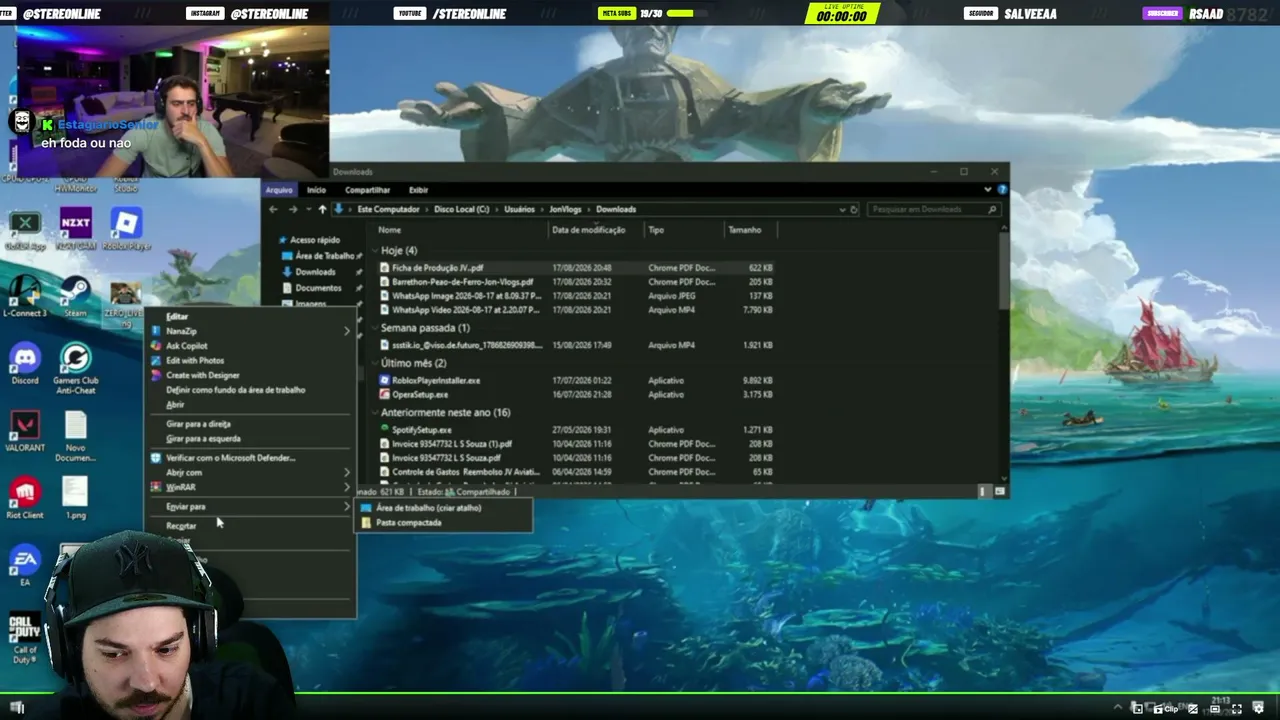Open the Compartilhar ribbon tab
This screenshot has height=720, width=1280.
click(x=367, y=190)
